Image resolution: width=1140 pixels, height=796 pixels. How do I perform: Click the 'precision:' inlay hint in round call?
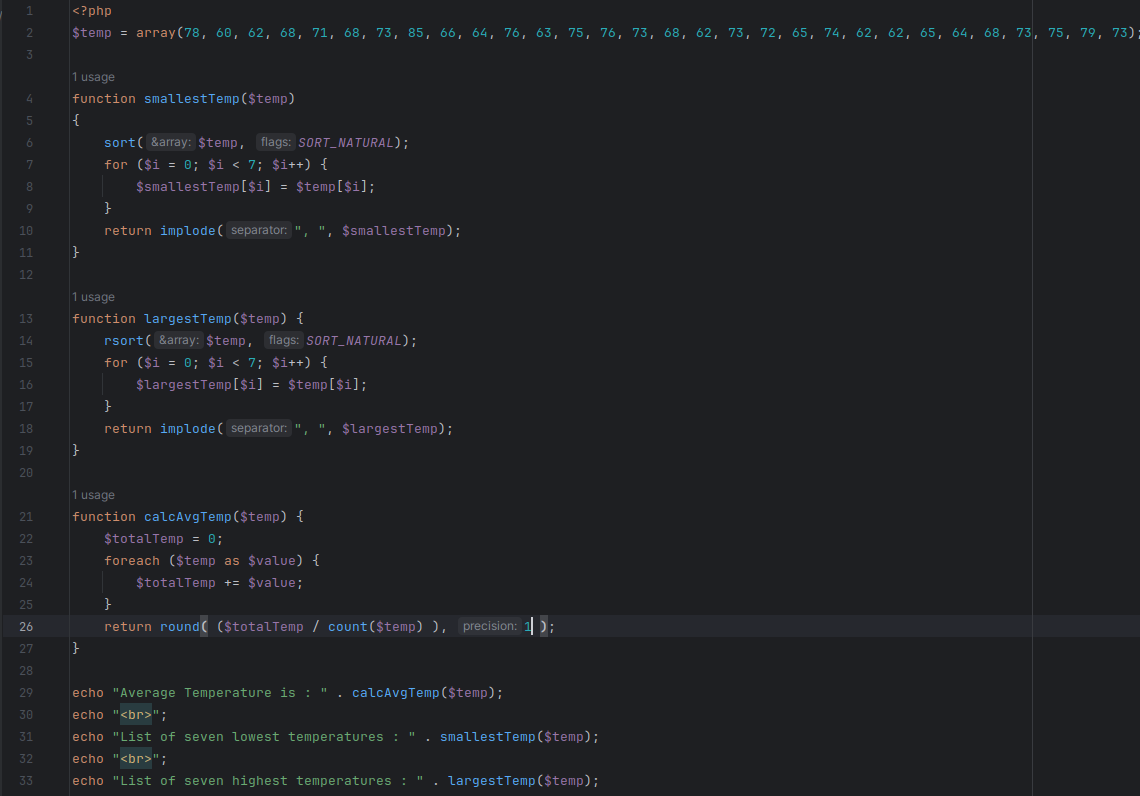tap(490, 627)
